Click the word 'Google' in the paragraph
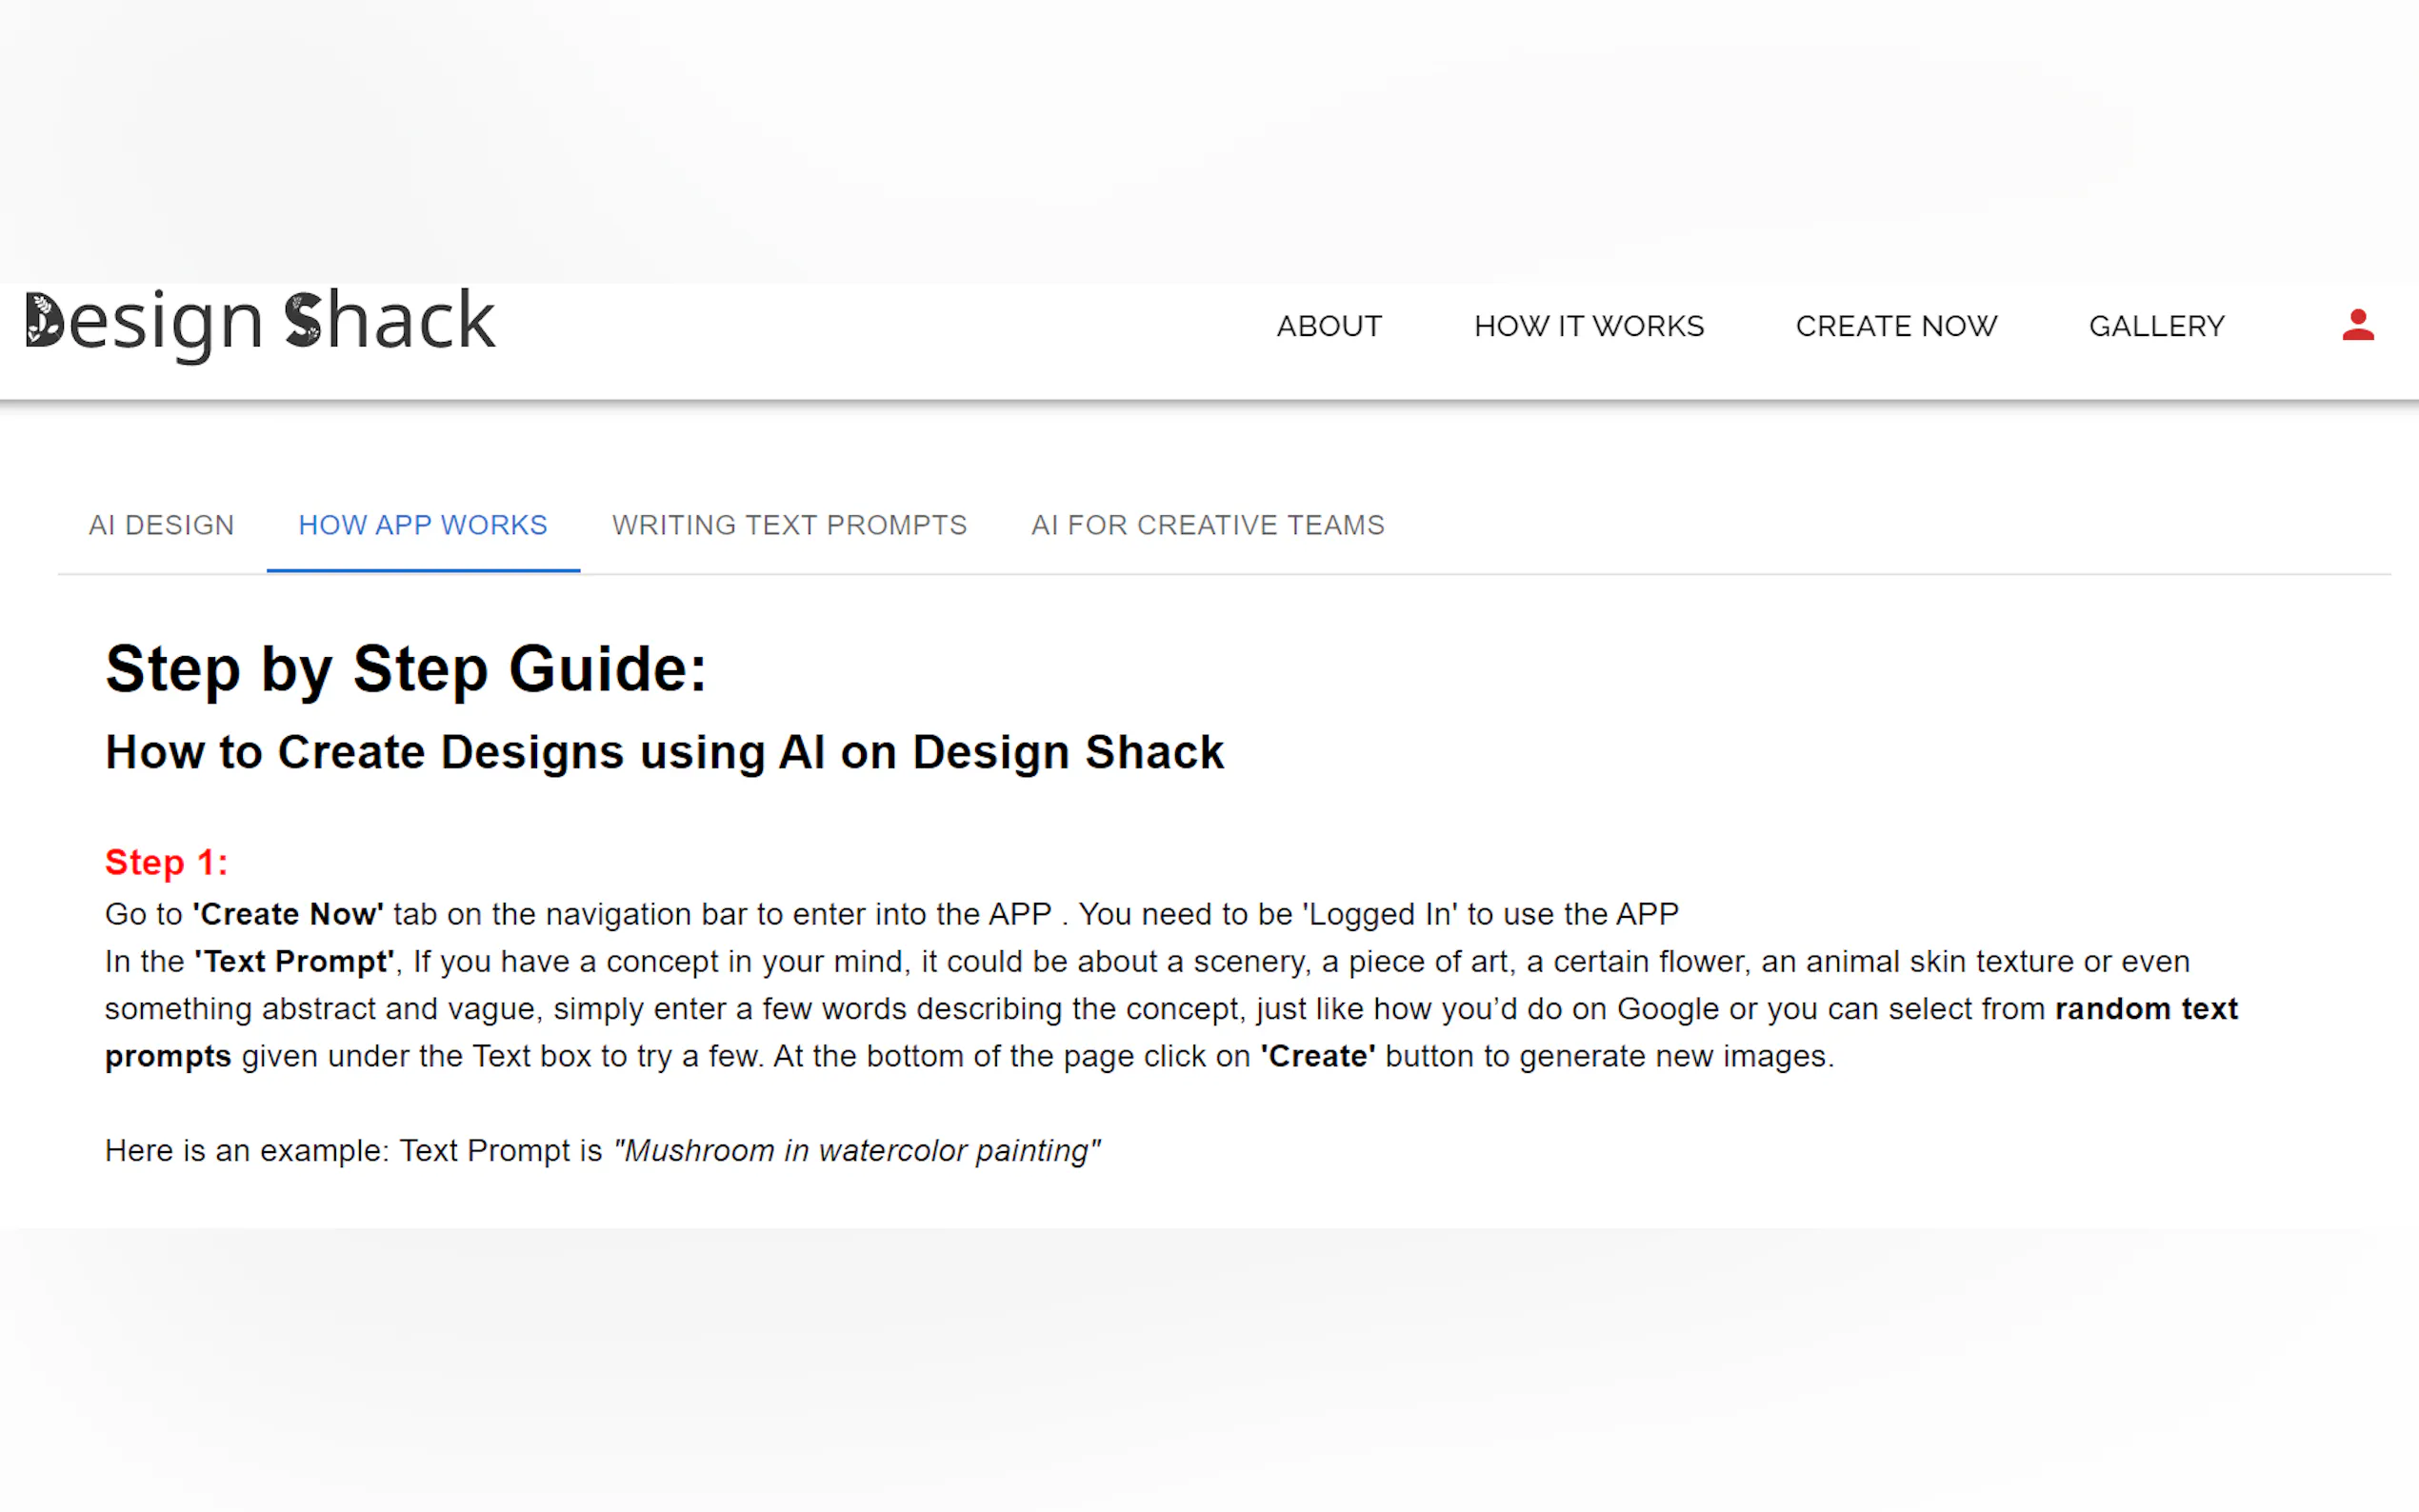 (1667, 1008)
